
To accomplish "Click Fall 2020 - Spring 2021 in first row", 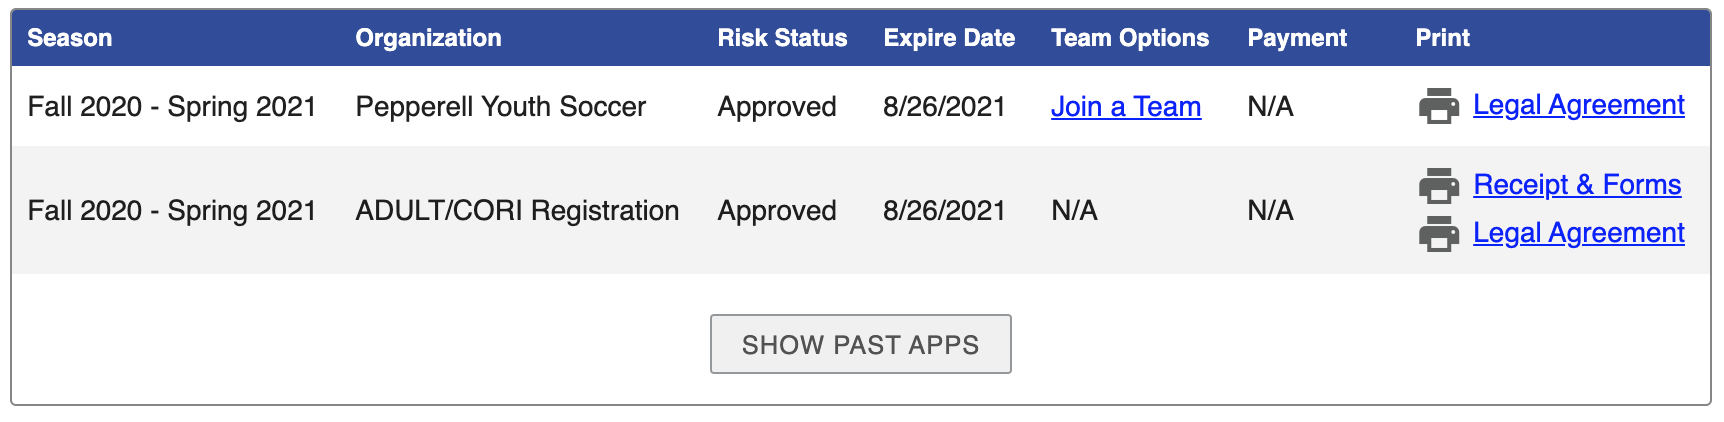I will (x=171, y=107).
